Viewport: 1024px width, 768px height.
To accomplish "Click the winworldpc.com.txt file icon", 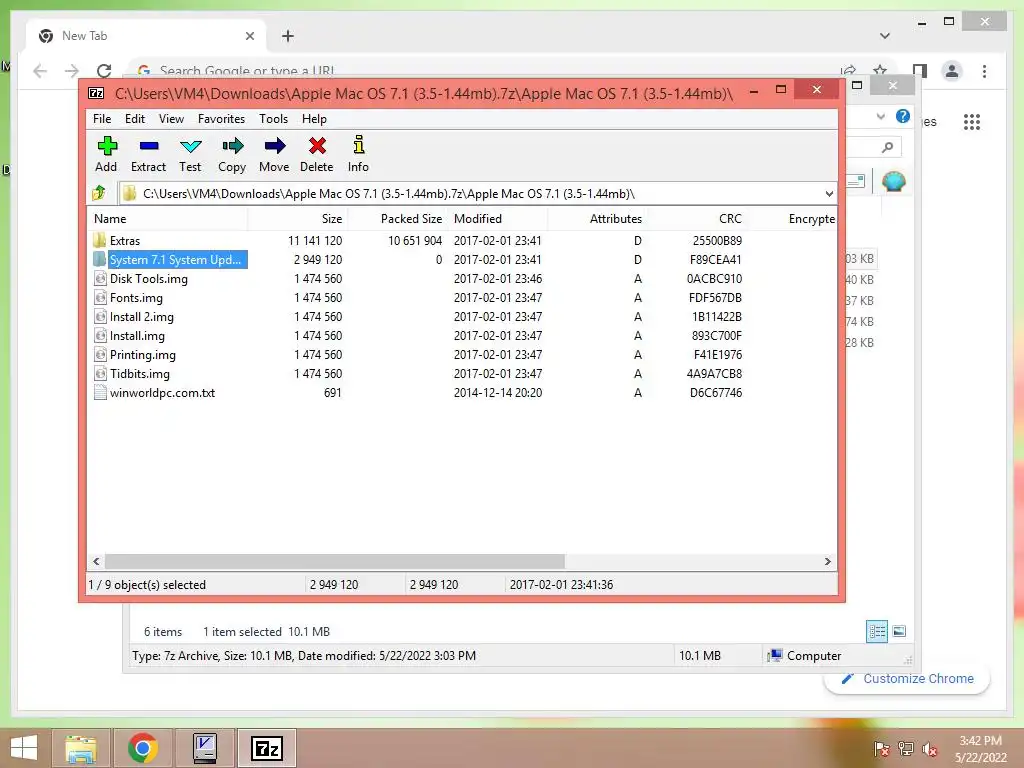I will click(100, 392).
